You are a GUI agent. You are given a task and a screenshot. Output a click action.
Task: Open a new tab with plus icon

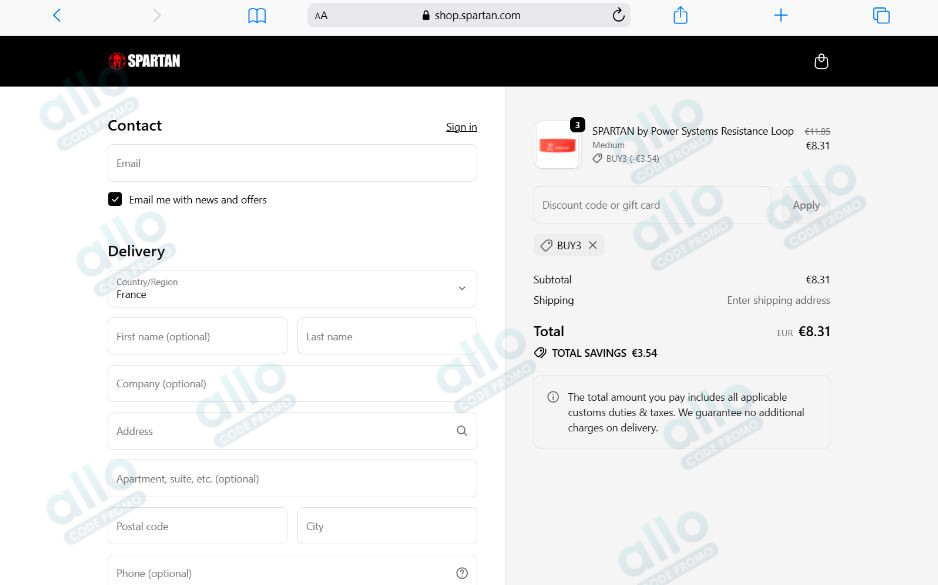tap(781, 15)
